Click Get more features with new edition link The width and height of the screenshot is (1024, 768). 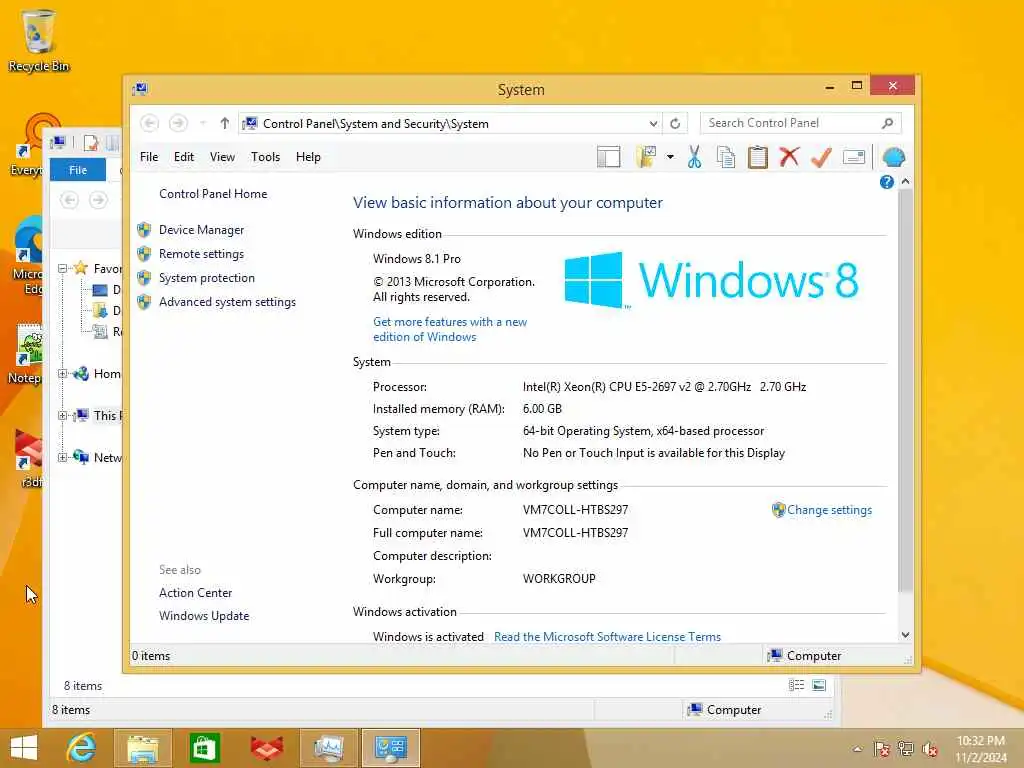pos(449,329)
